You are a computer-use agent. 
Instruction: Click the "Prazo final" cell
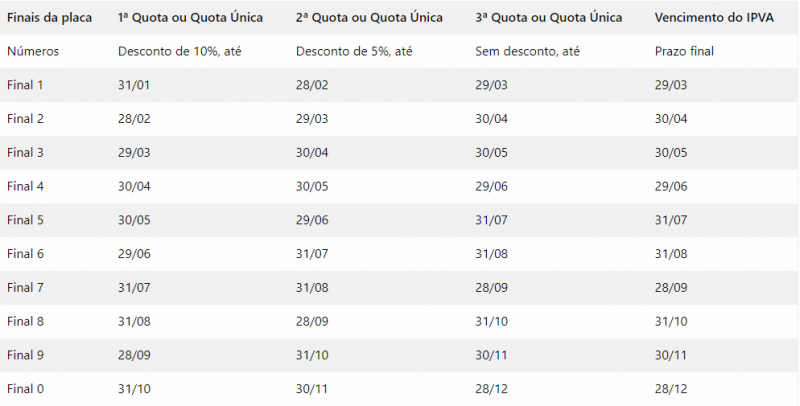(684, 51)
